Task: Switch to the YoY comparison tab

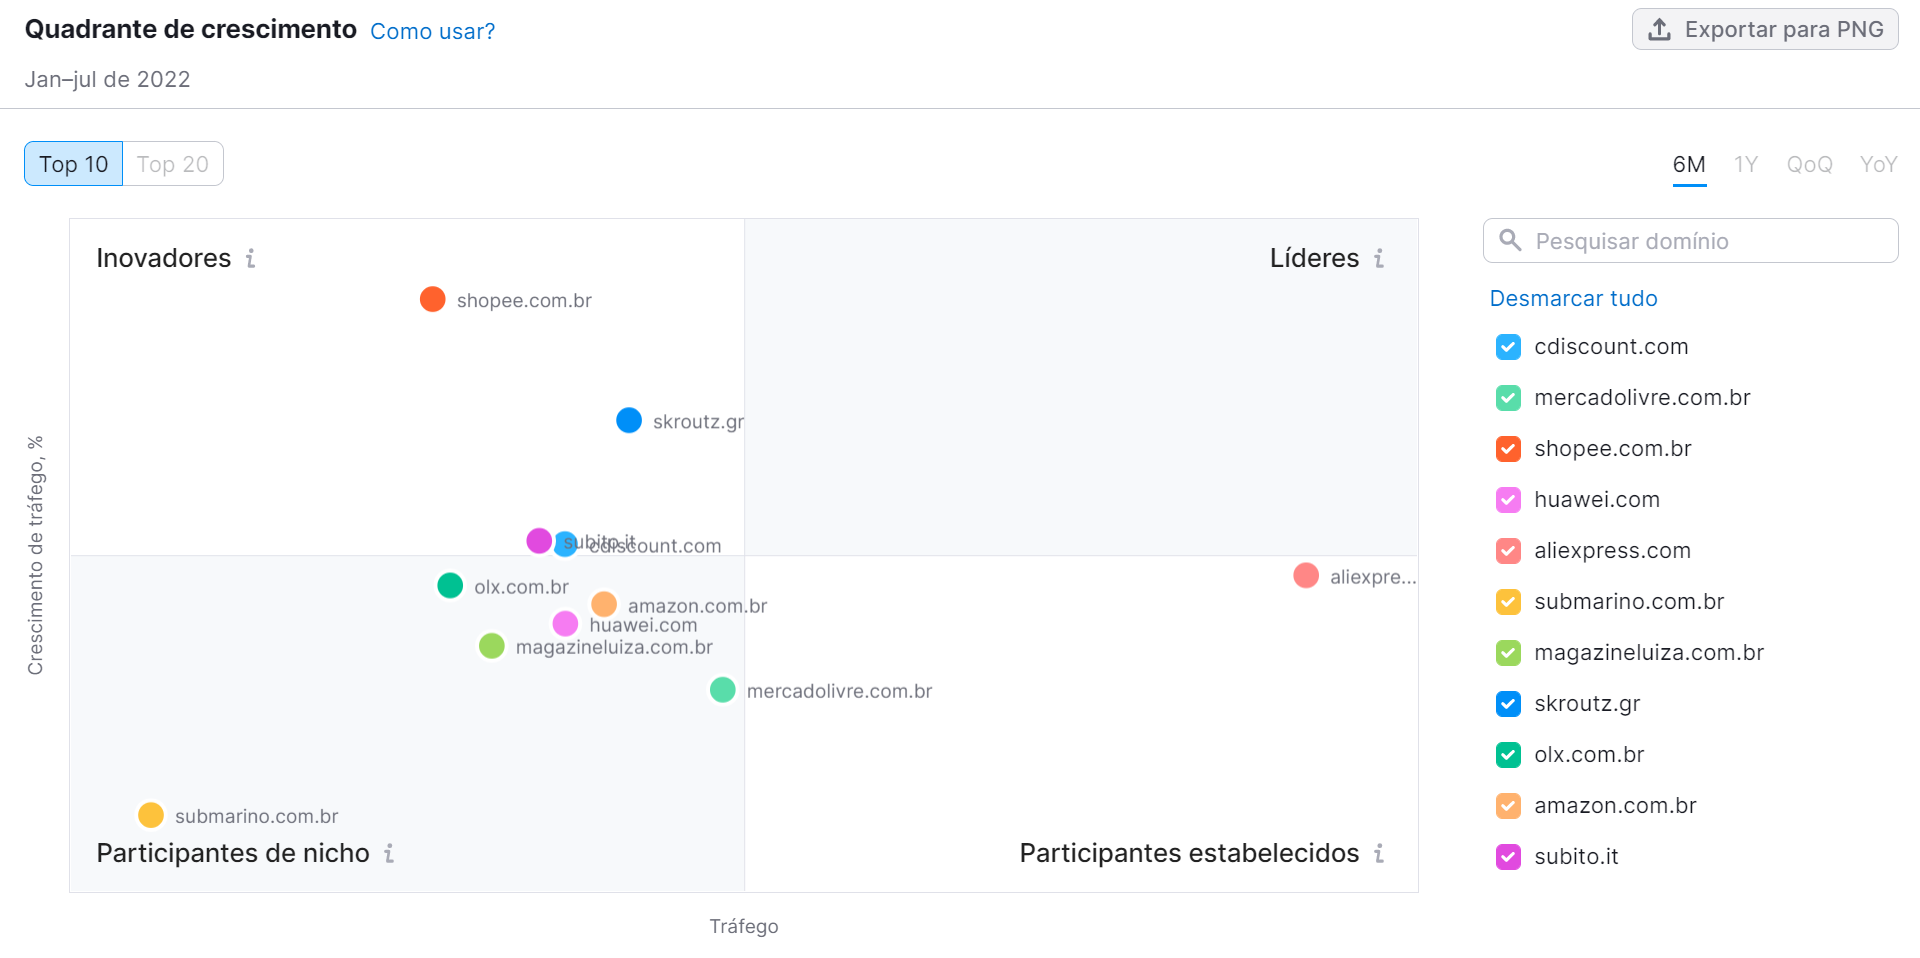Action: click(x=1878, y=165)
